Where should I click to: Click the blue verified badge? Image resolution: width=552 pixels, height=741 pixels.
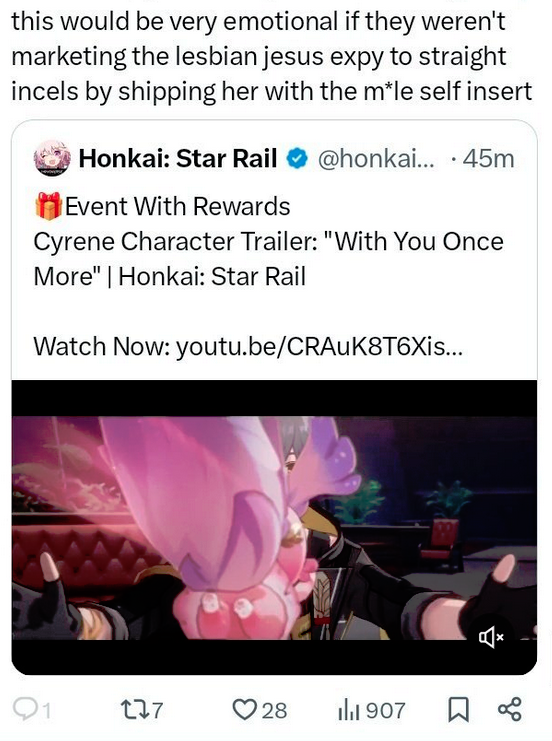[297, 159]
